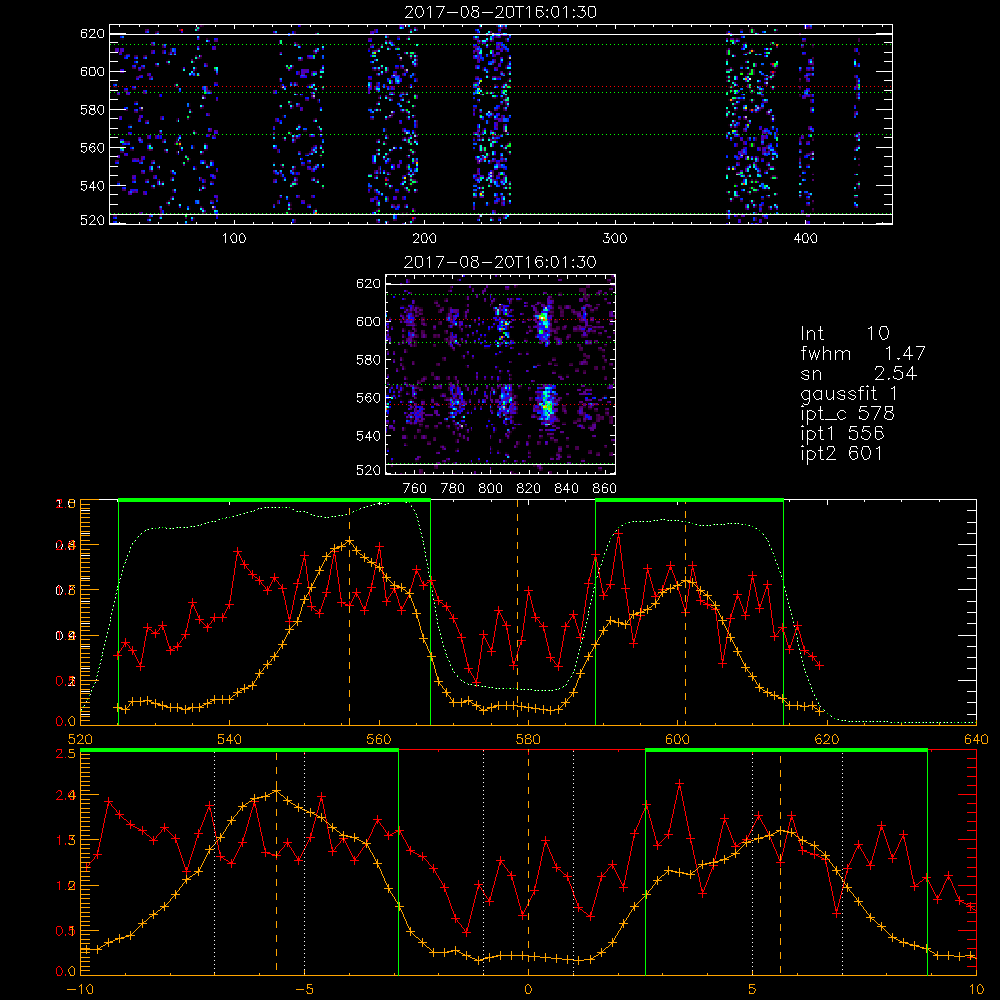Click y-axis label 2.5 on bottom plot
Image resolution: width=1000 pixels, height=1000 pixels.
pos(68,754)
